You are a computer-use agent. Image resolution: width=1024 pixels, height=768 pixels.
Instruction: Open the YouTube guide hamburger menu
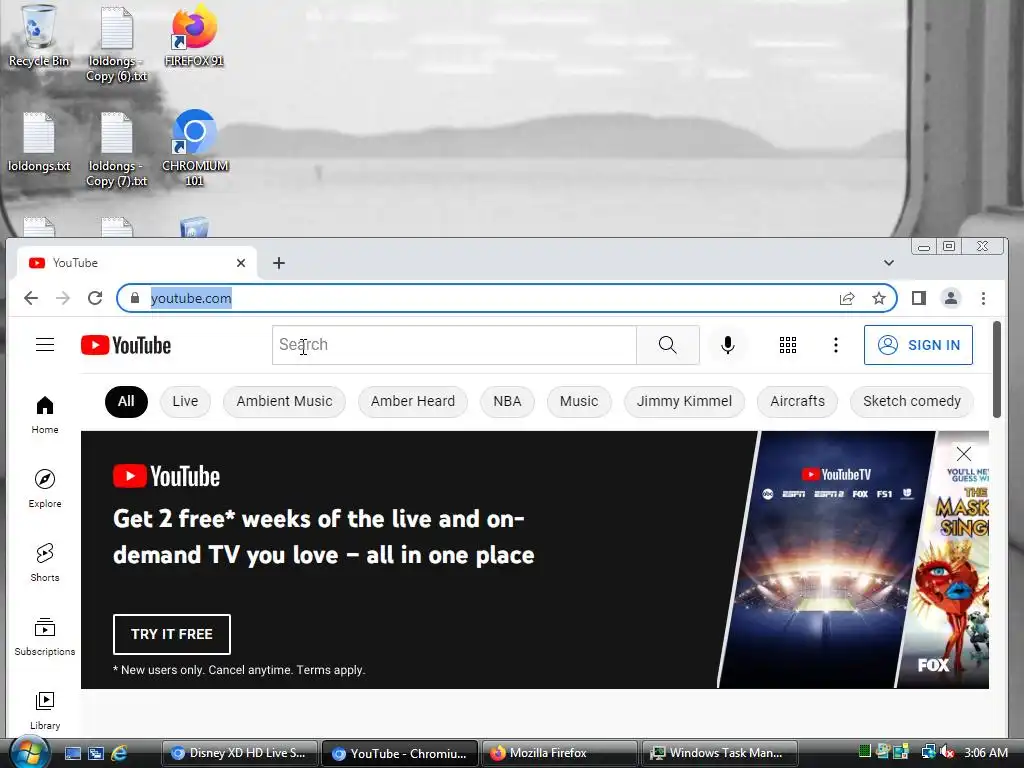(x=44, y=344)
